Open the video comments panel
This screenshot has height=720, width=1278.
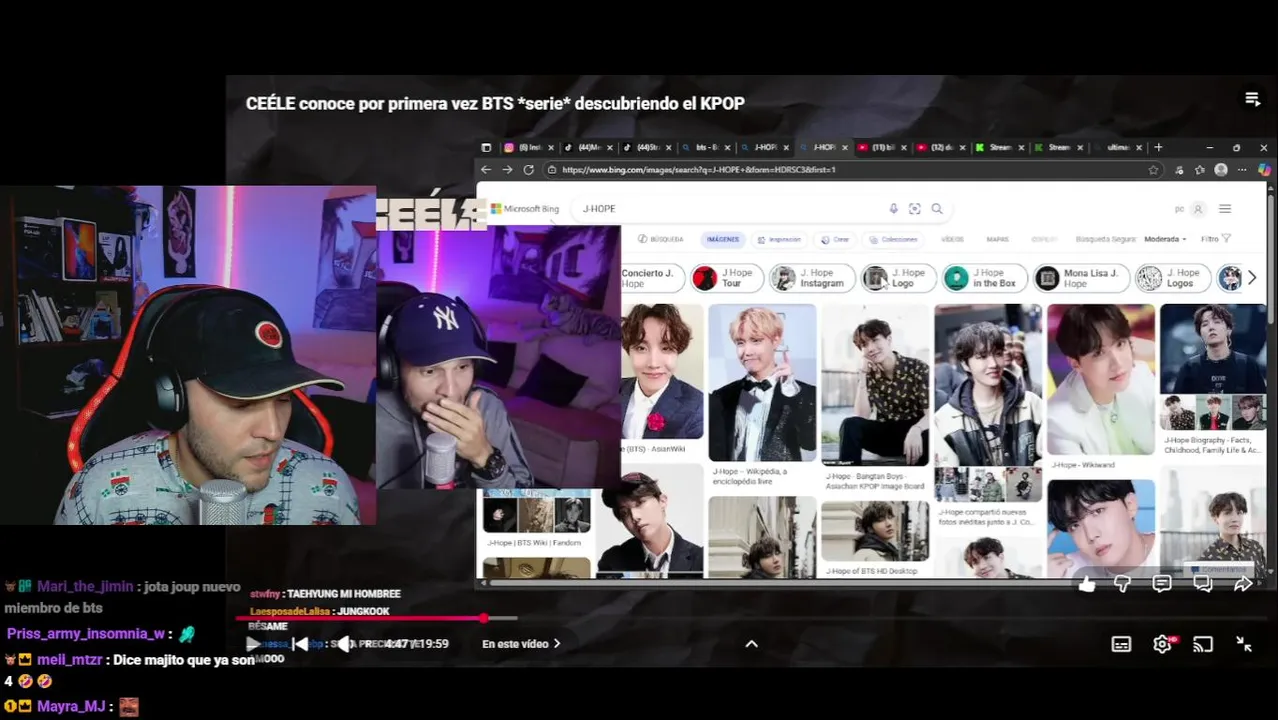pyautogui.click(x=1162, y=584)
